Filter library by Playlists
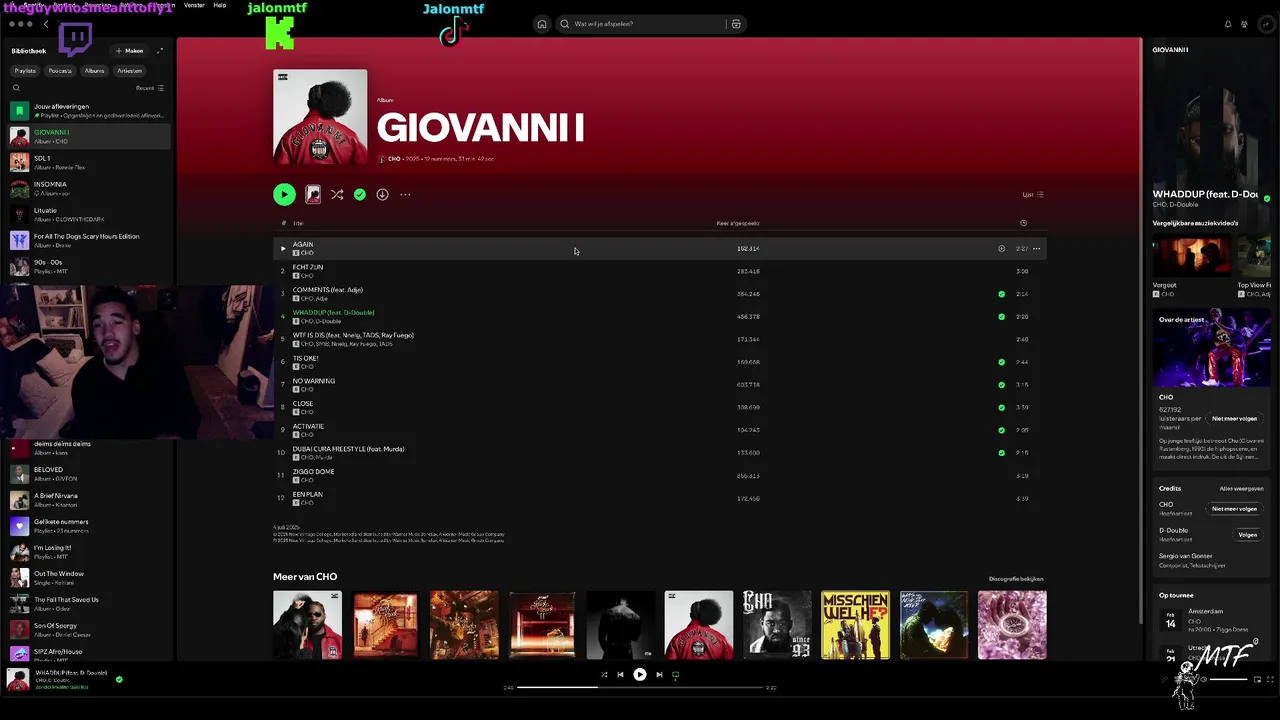The width and height of the screenshot is (1280, 720). pos(25,71)
